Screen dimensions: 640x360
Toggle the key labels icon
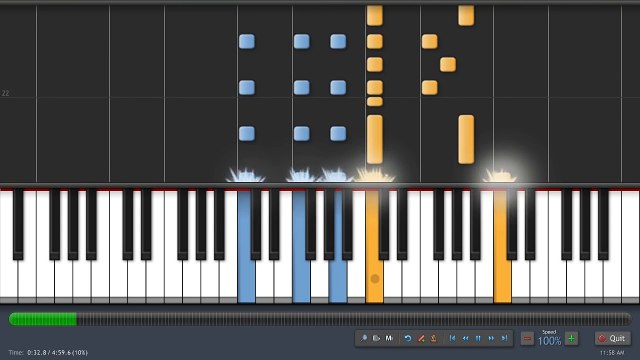(376, 338)
